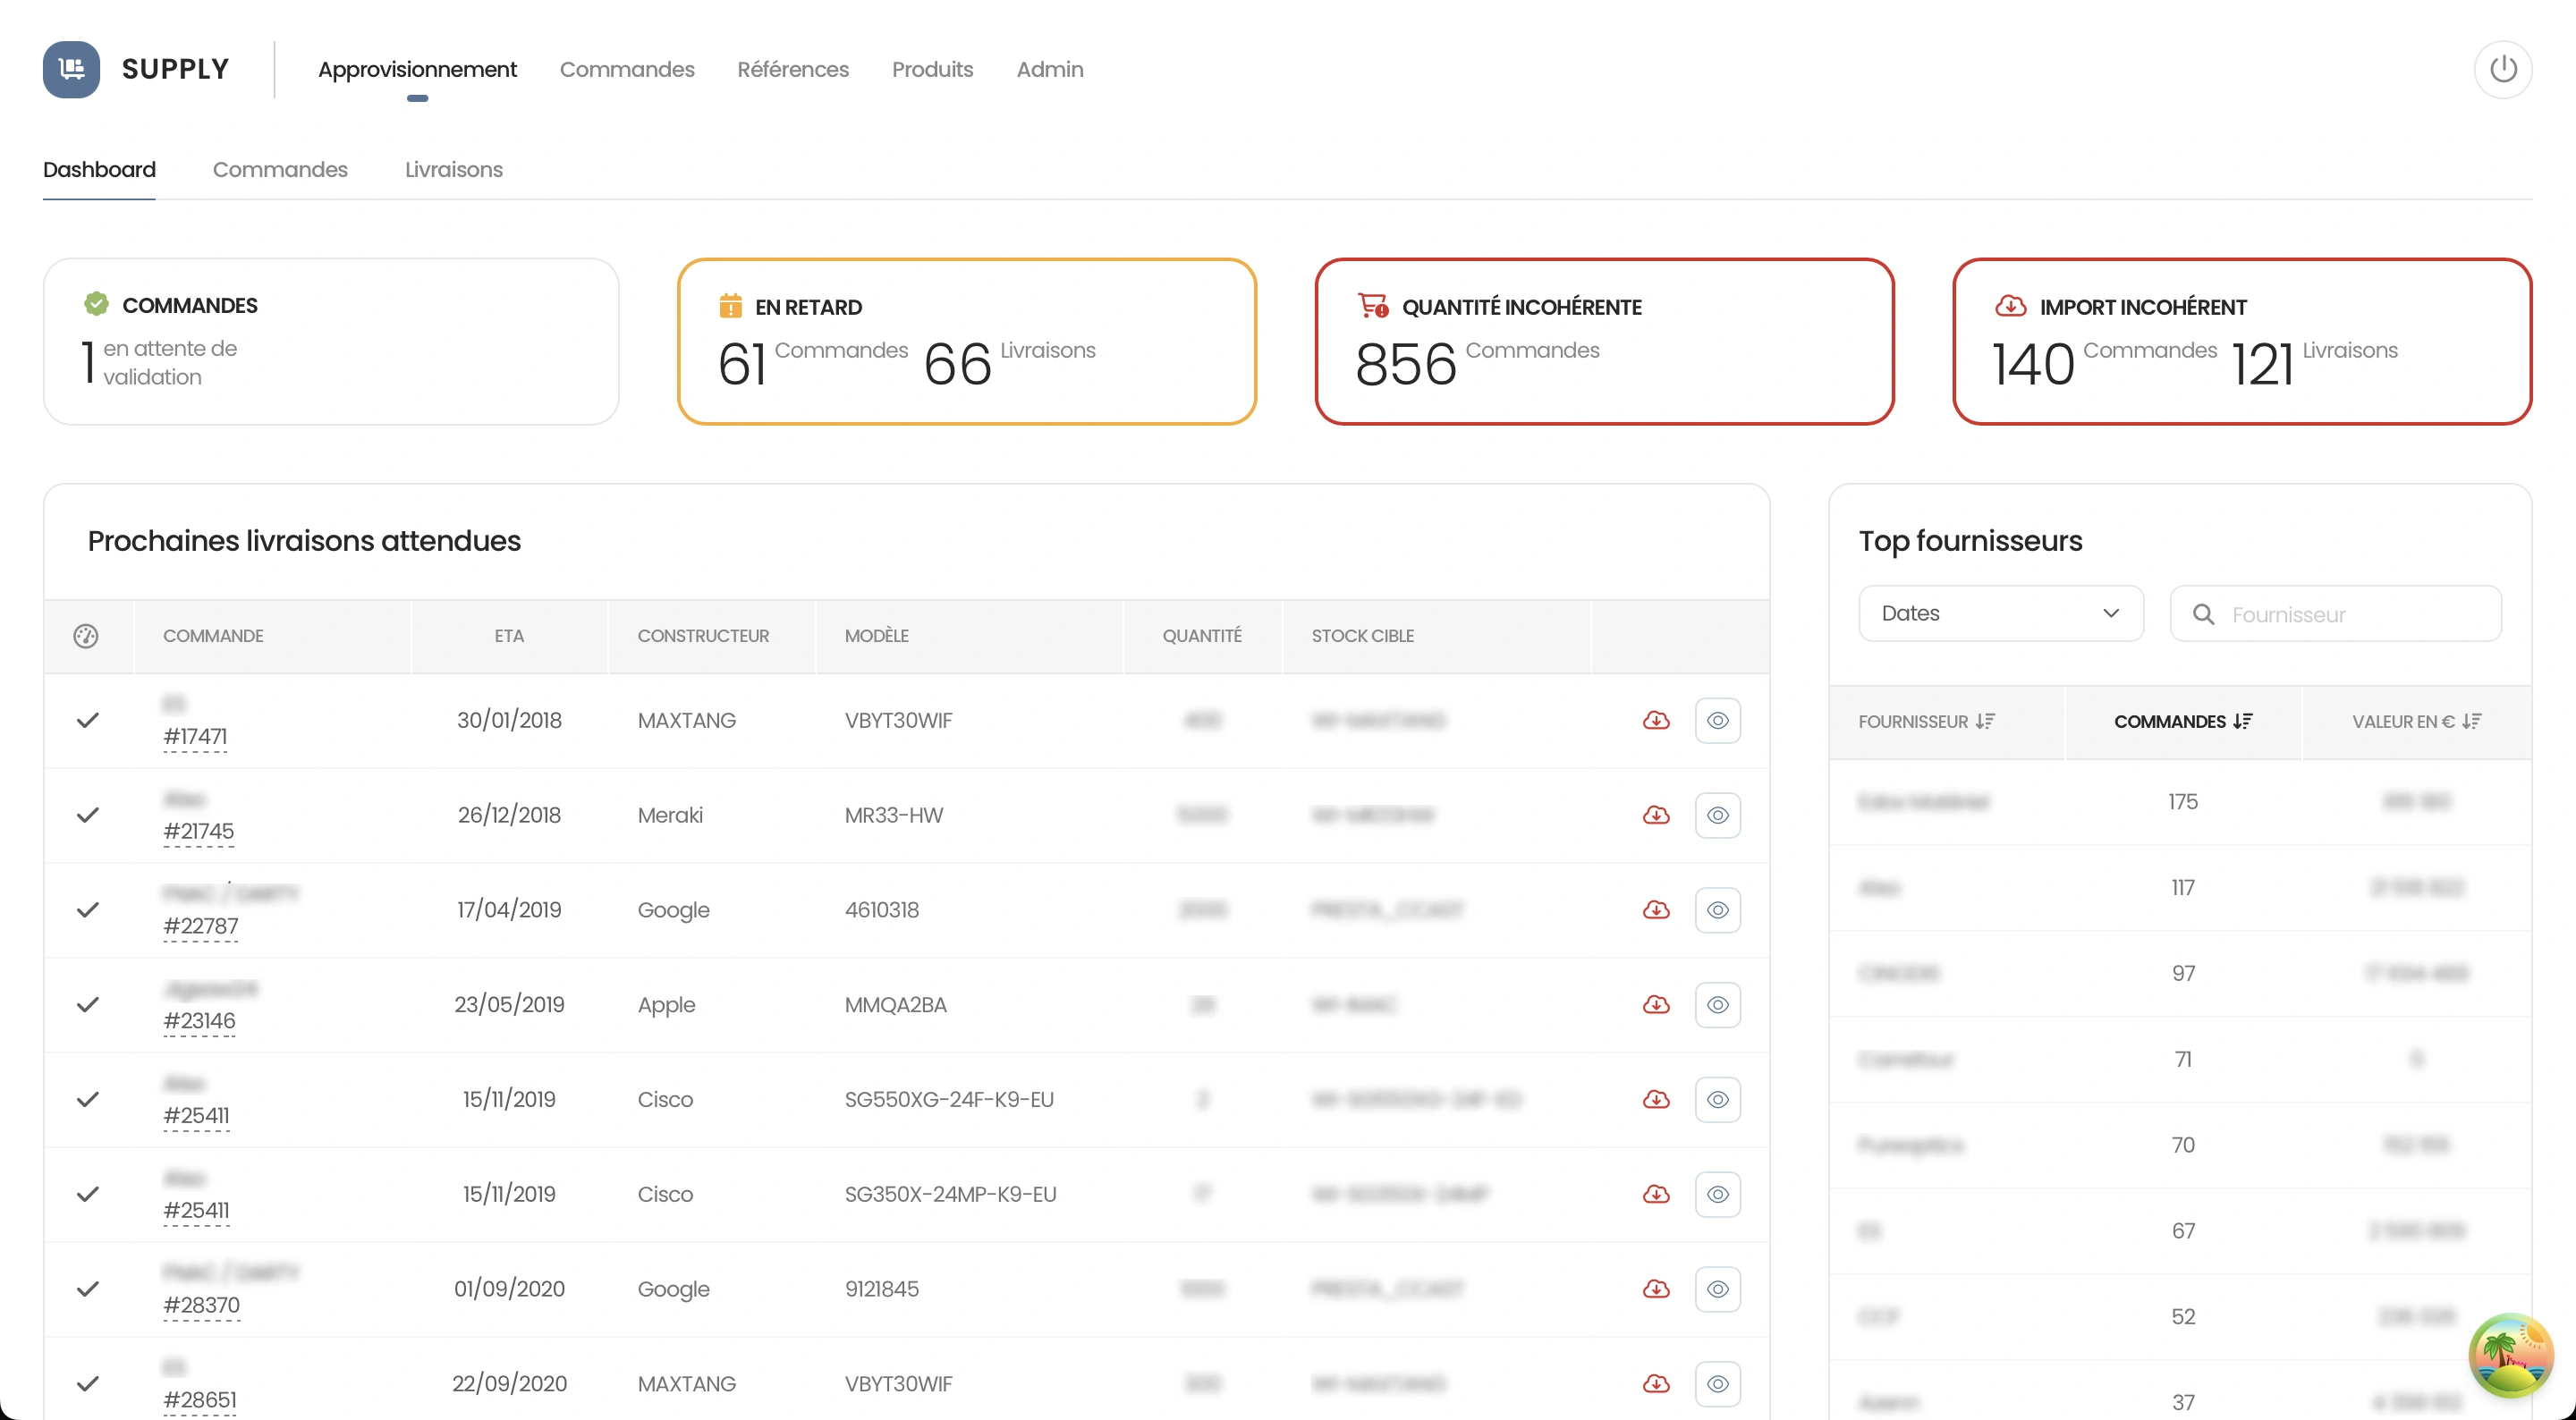Open order link #25411 for SG550XG model
Image resolution: width=2576 pixels, height=1420 pixels.
point(196,1115)
